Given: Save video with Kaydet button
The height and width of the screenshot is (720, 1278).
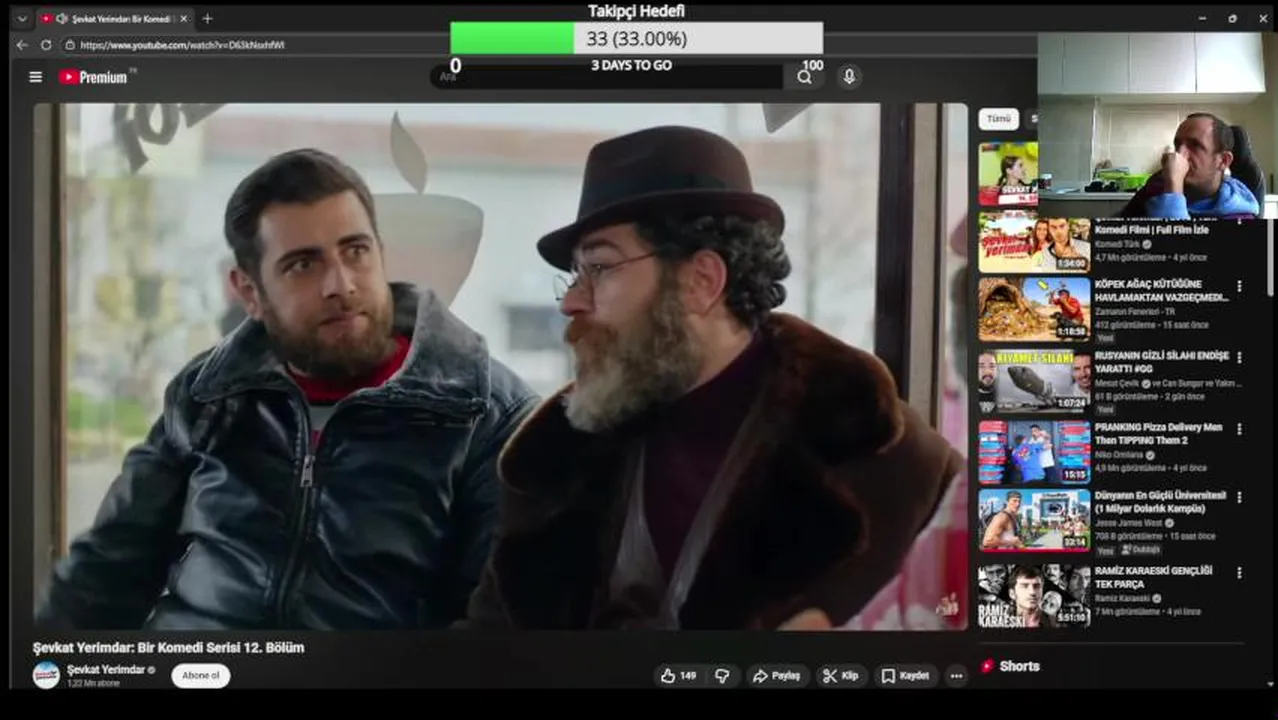Looking at the screenshot, I should pyautogui.click(x=906, y=676).
